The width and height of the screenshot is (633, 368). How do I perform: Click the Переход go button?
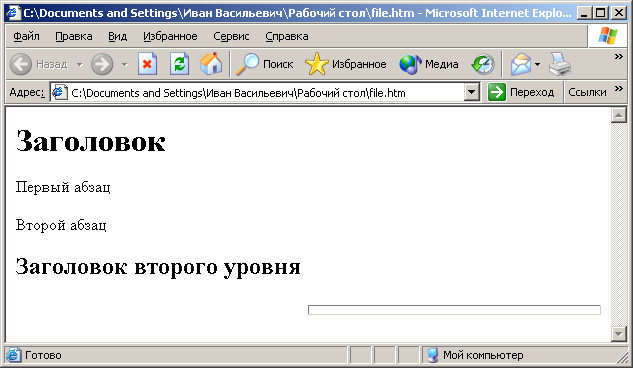click(x=521, y=92)
